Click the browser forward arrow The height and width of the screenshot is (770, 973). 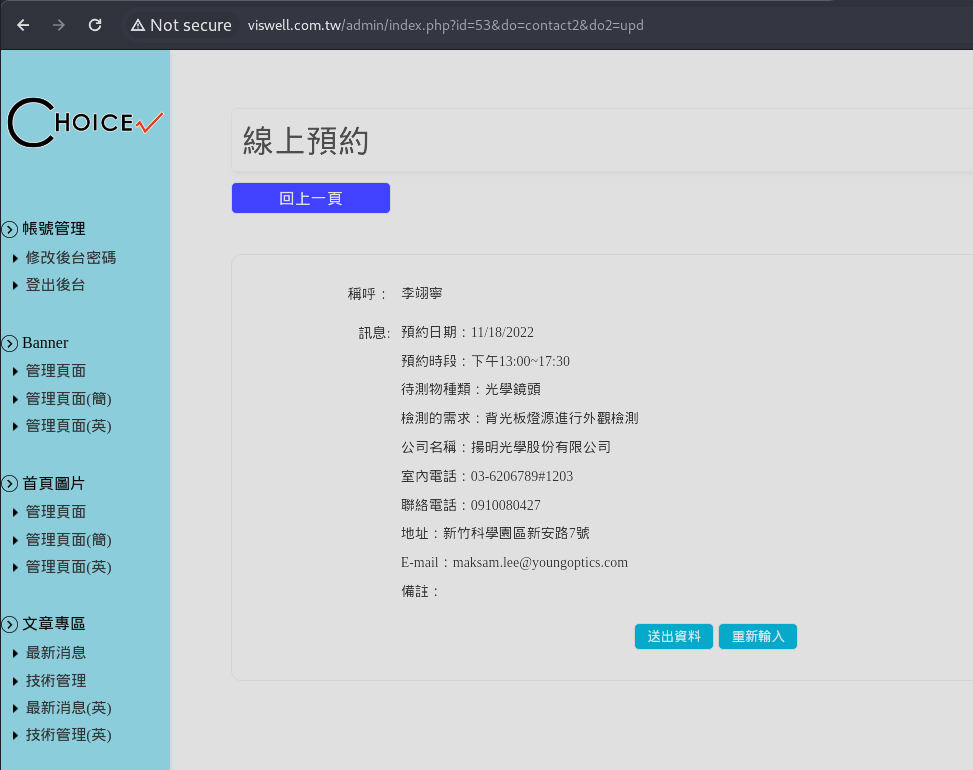pyautogui.click(x=59, y=25)
